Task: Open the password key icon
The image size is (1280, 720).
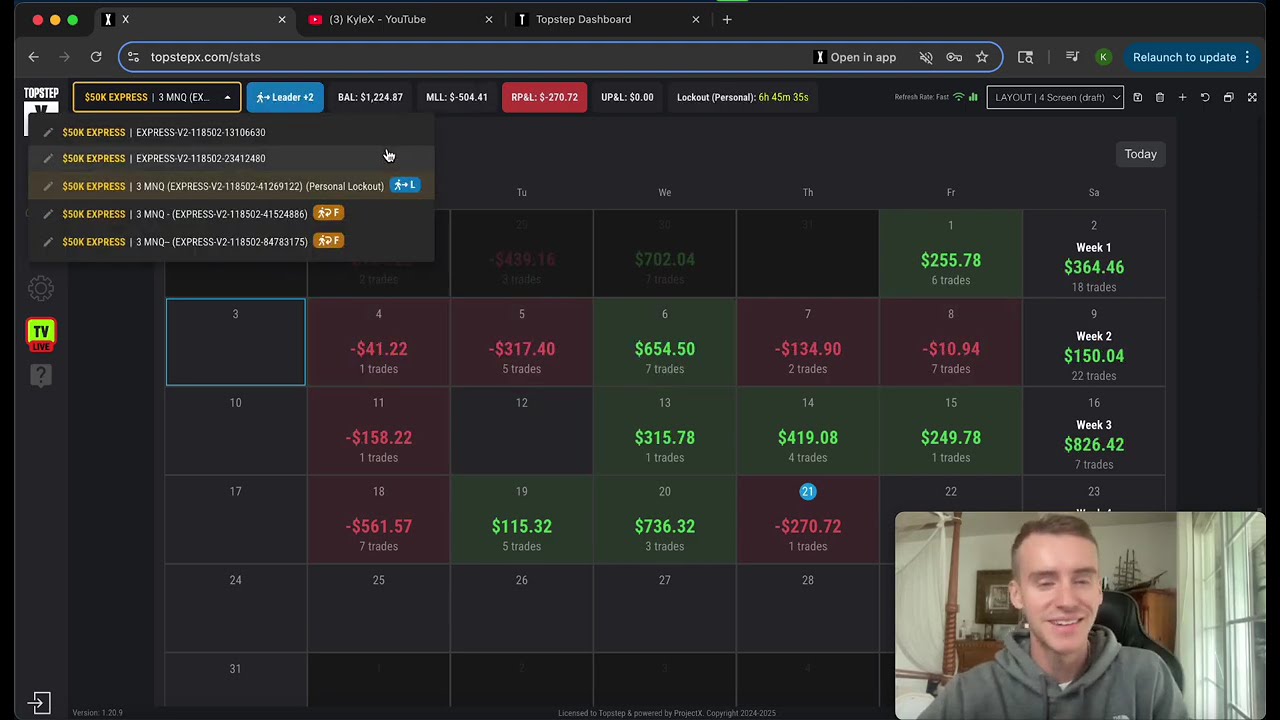Action: click(x=954, y=57)
